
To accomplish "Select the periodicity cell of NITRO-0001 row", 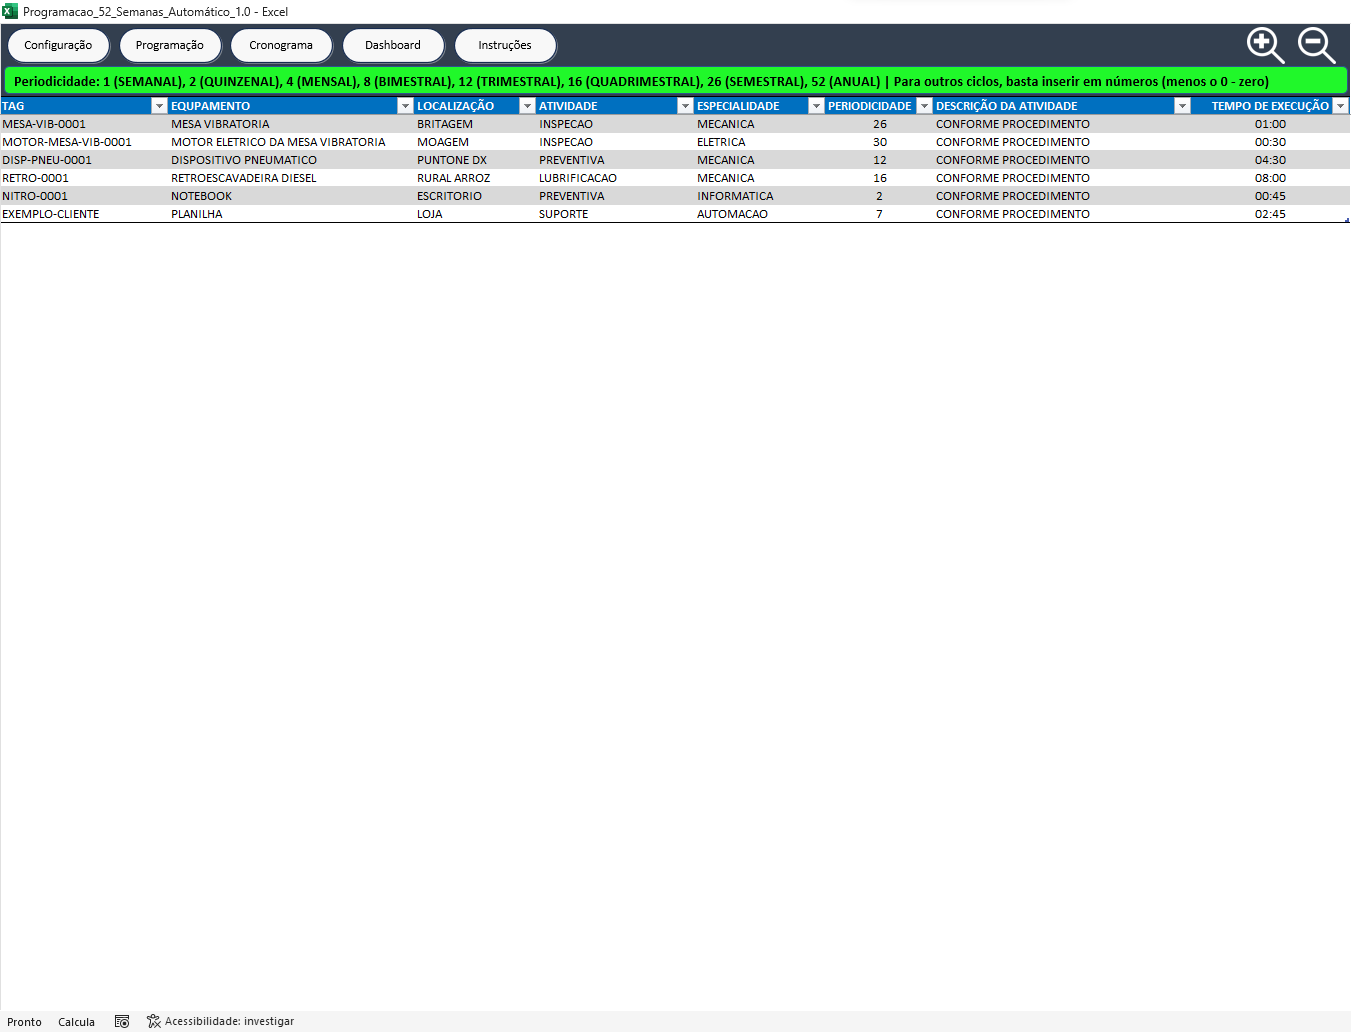I will pyautogui.click(x=879, y=196).
